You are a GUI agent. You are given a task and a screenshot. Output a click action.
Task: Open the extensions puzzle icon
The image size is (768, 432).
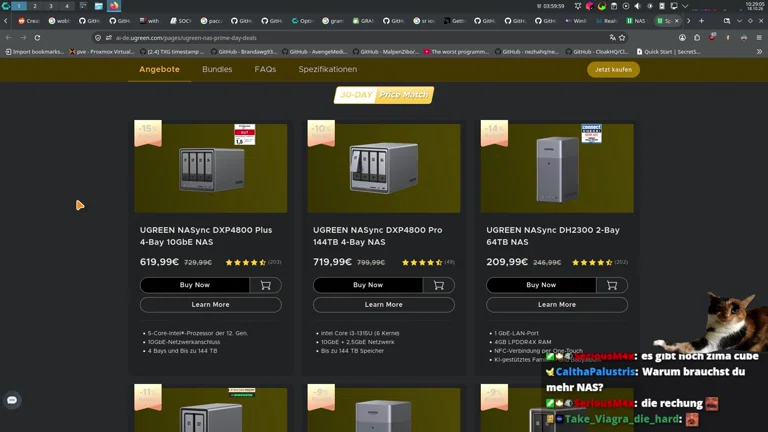697,38
